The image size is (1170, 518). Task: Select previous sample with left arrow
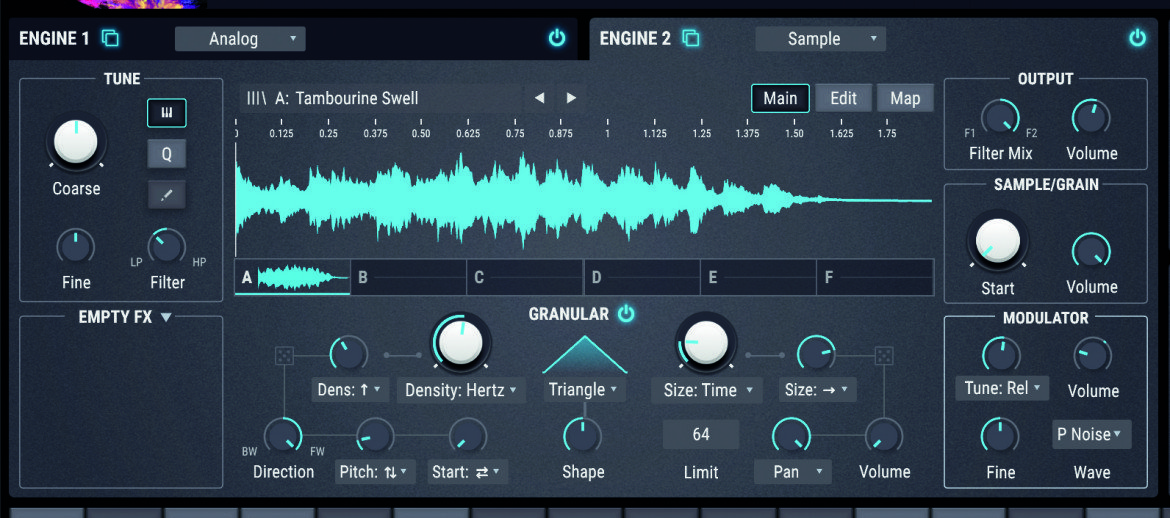click(539, 98)
